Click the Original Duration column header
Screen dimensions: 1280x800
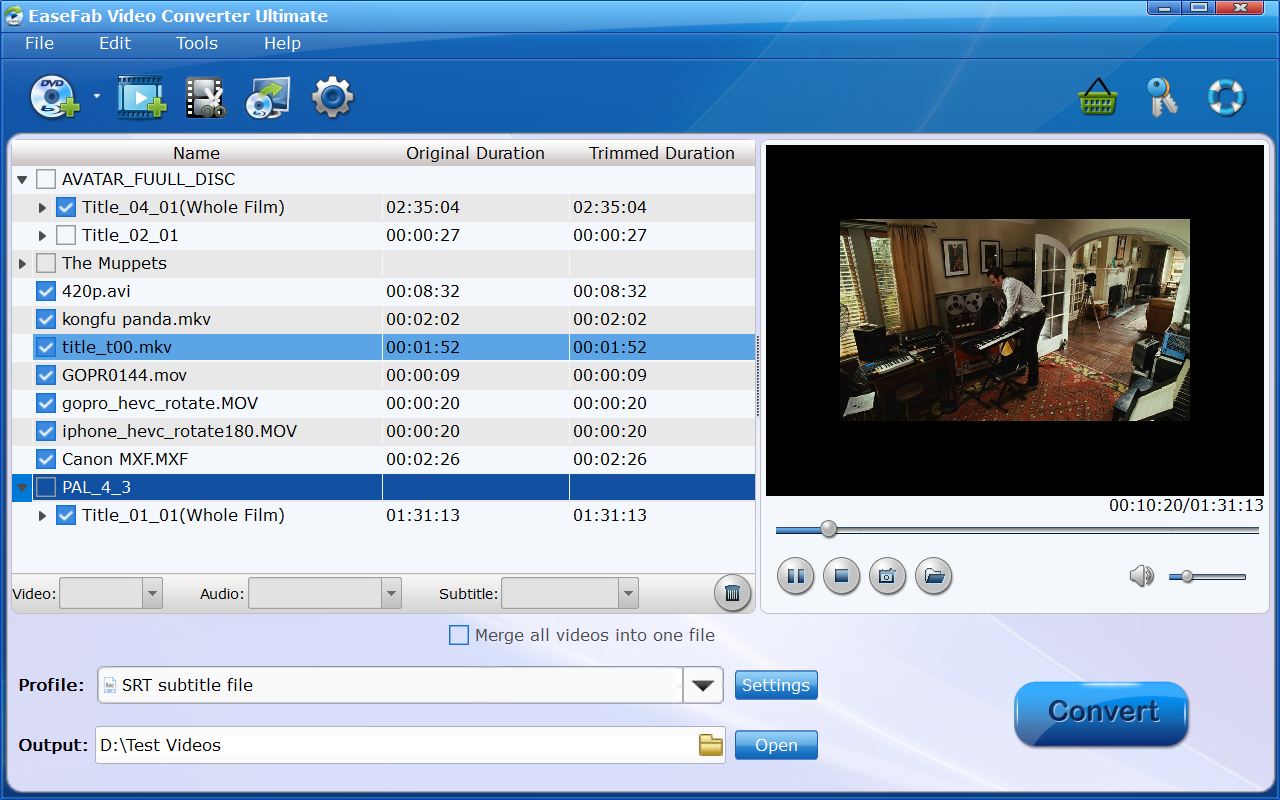click(x=475, y=153)
